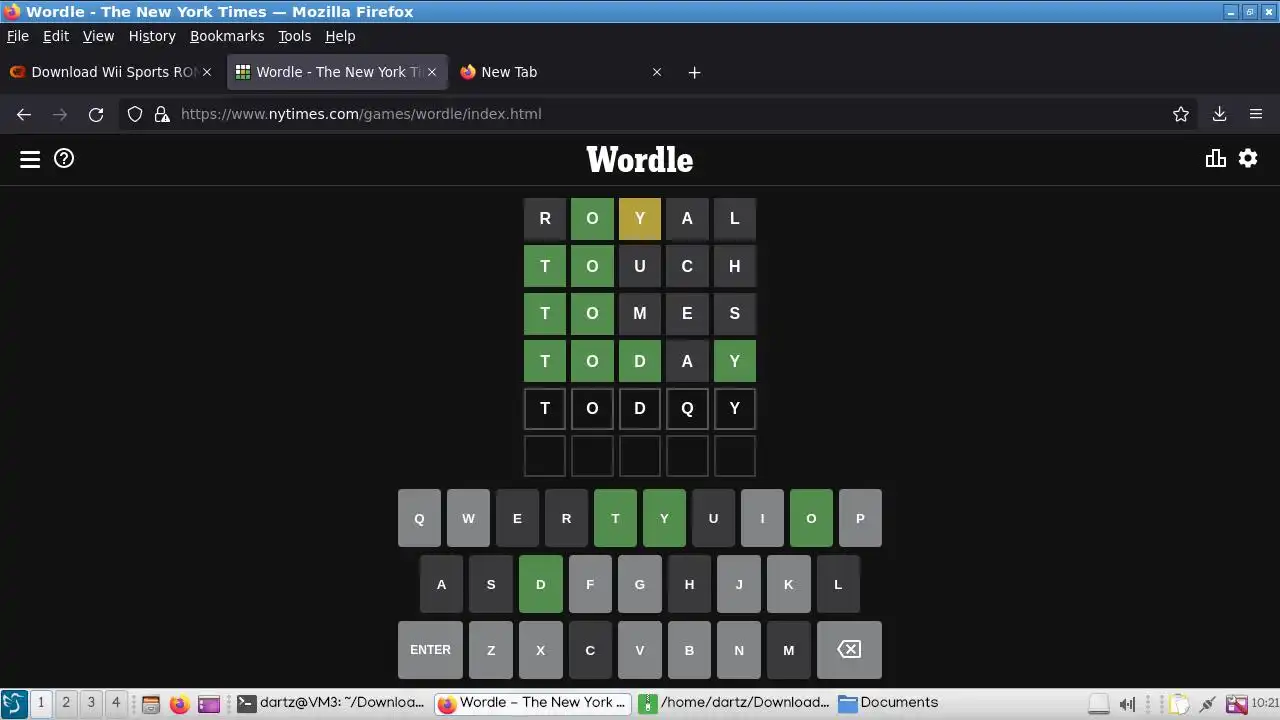Open the Edit menu
This screenshot has width=1280, height=720.
coord(56,36)
